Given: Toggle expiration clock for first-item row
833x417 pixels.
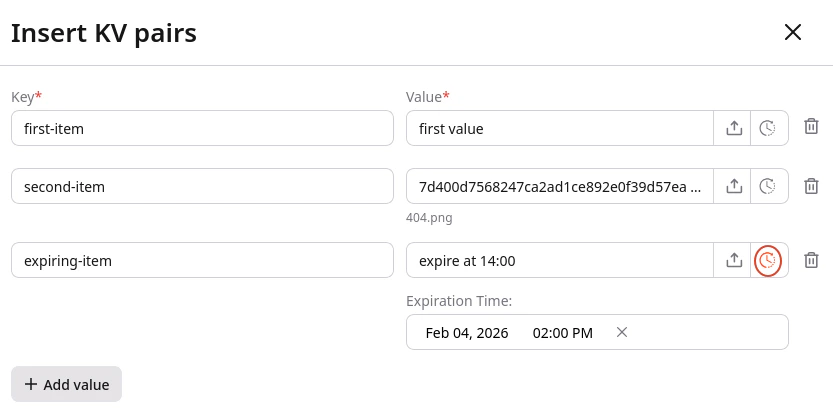Looking at the screenshot, I should [767, 128].
